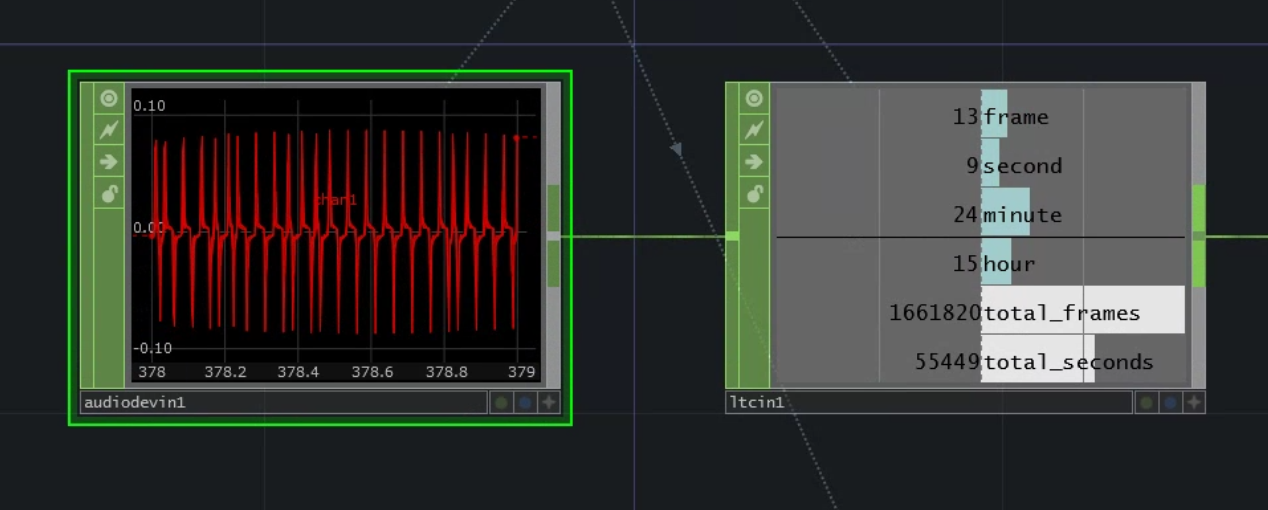This screenshot has height=510, width=1268.
Task: Click the green circle flag below audiodevin1
Action: tap(502, 403)
